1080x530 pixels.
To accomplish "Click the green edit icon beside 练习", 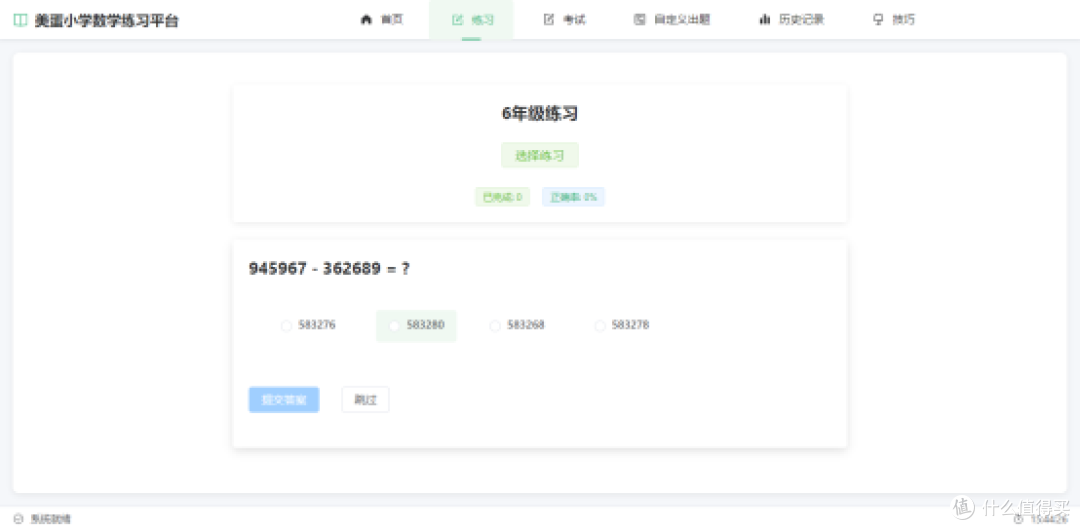I will tap(457, 19).
